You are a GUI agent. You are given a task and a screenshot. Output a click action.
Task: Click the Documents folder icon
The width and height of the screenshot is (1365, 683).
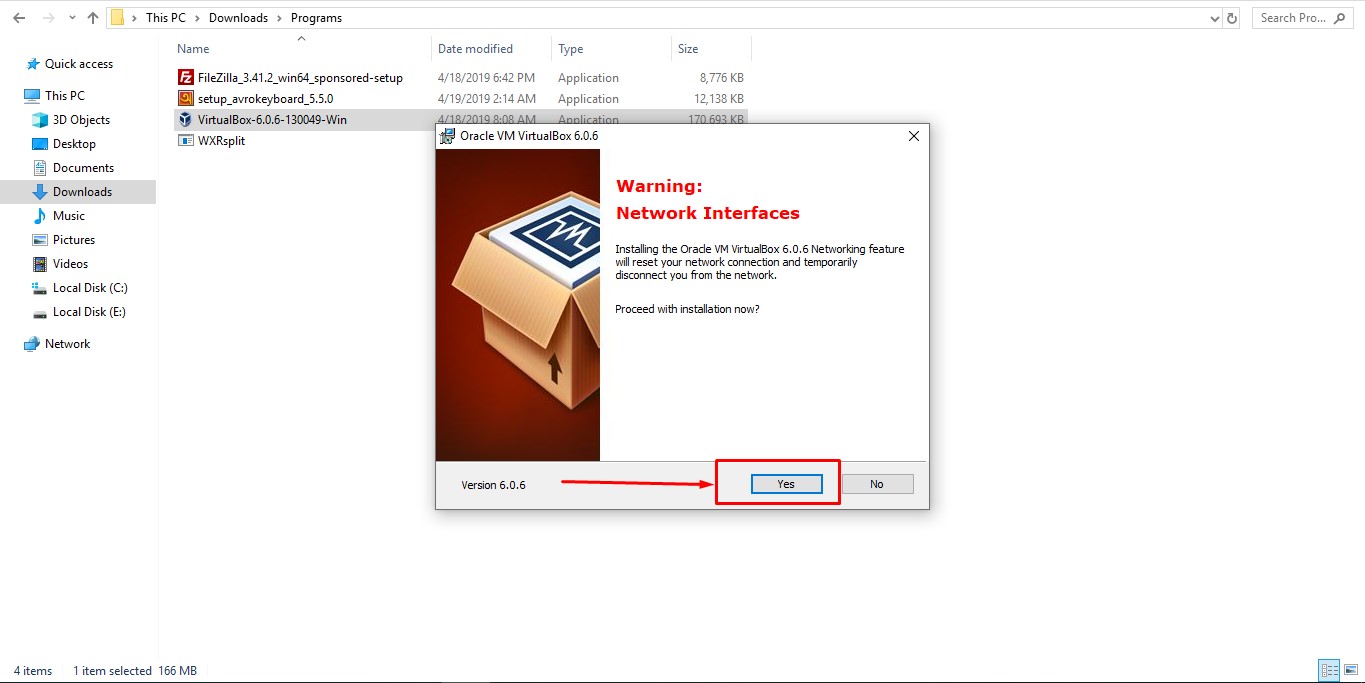click(x=40, y=168)
